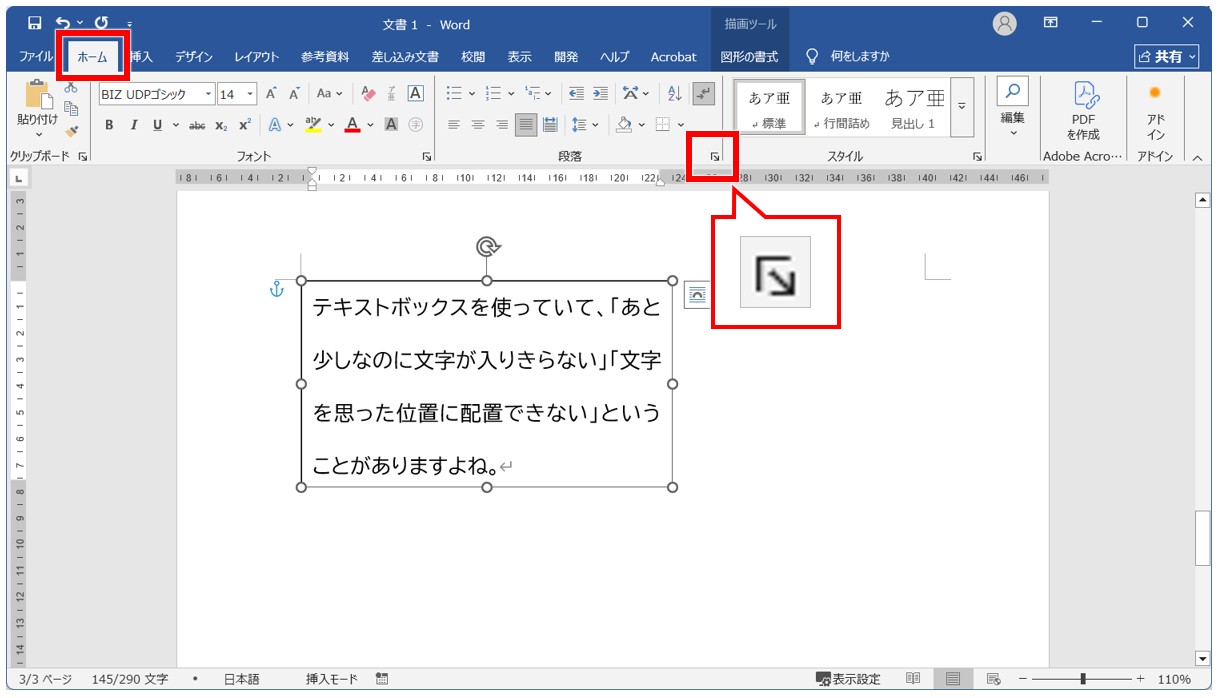1218x698 pixels.
Task: Save the document with the floppy disk icon
Action: click(34, 23)
